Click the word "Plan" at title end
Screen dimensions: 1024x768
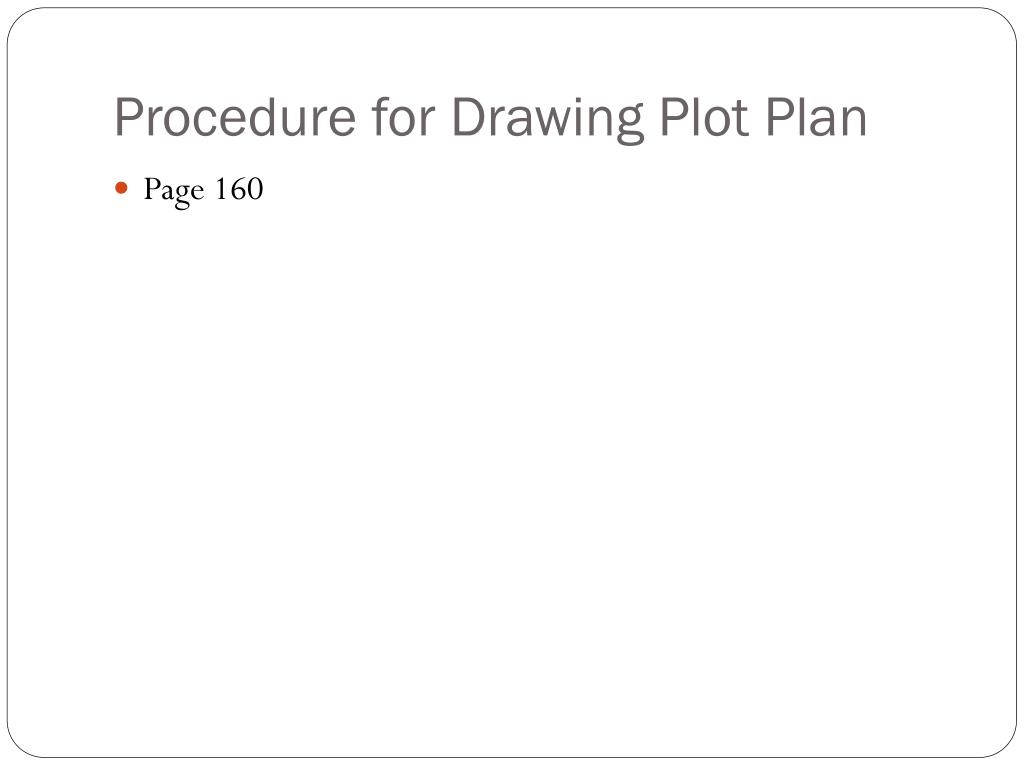point(816,118)
